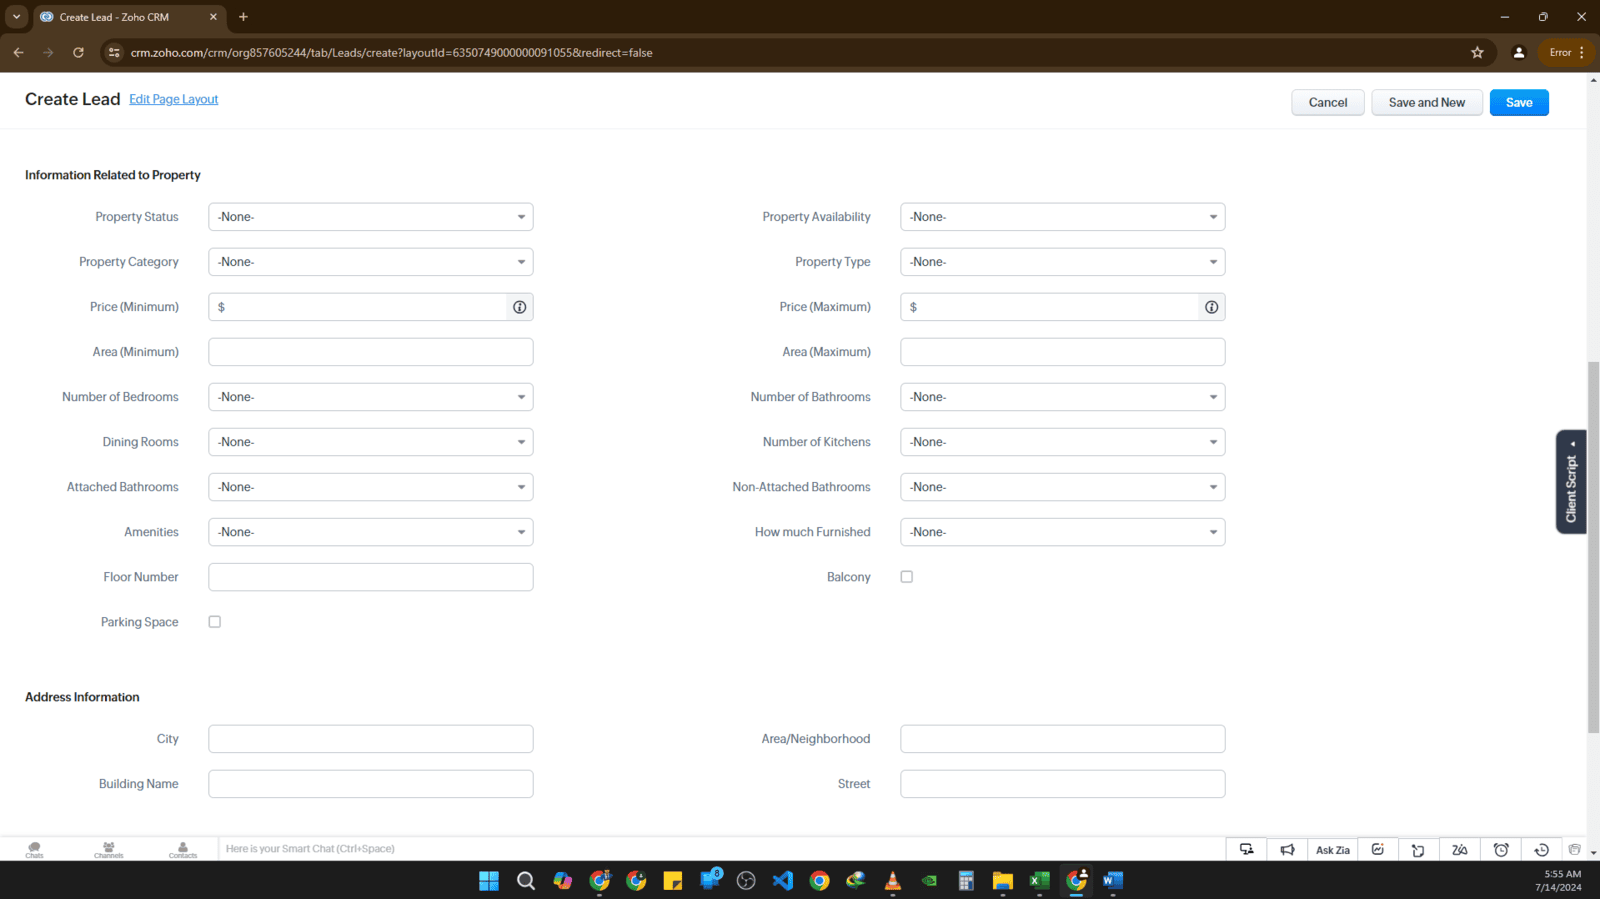1600x899 pixels.
Task: Open the announcements megaphone icon
Action: [1287, 849]
